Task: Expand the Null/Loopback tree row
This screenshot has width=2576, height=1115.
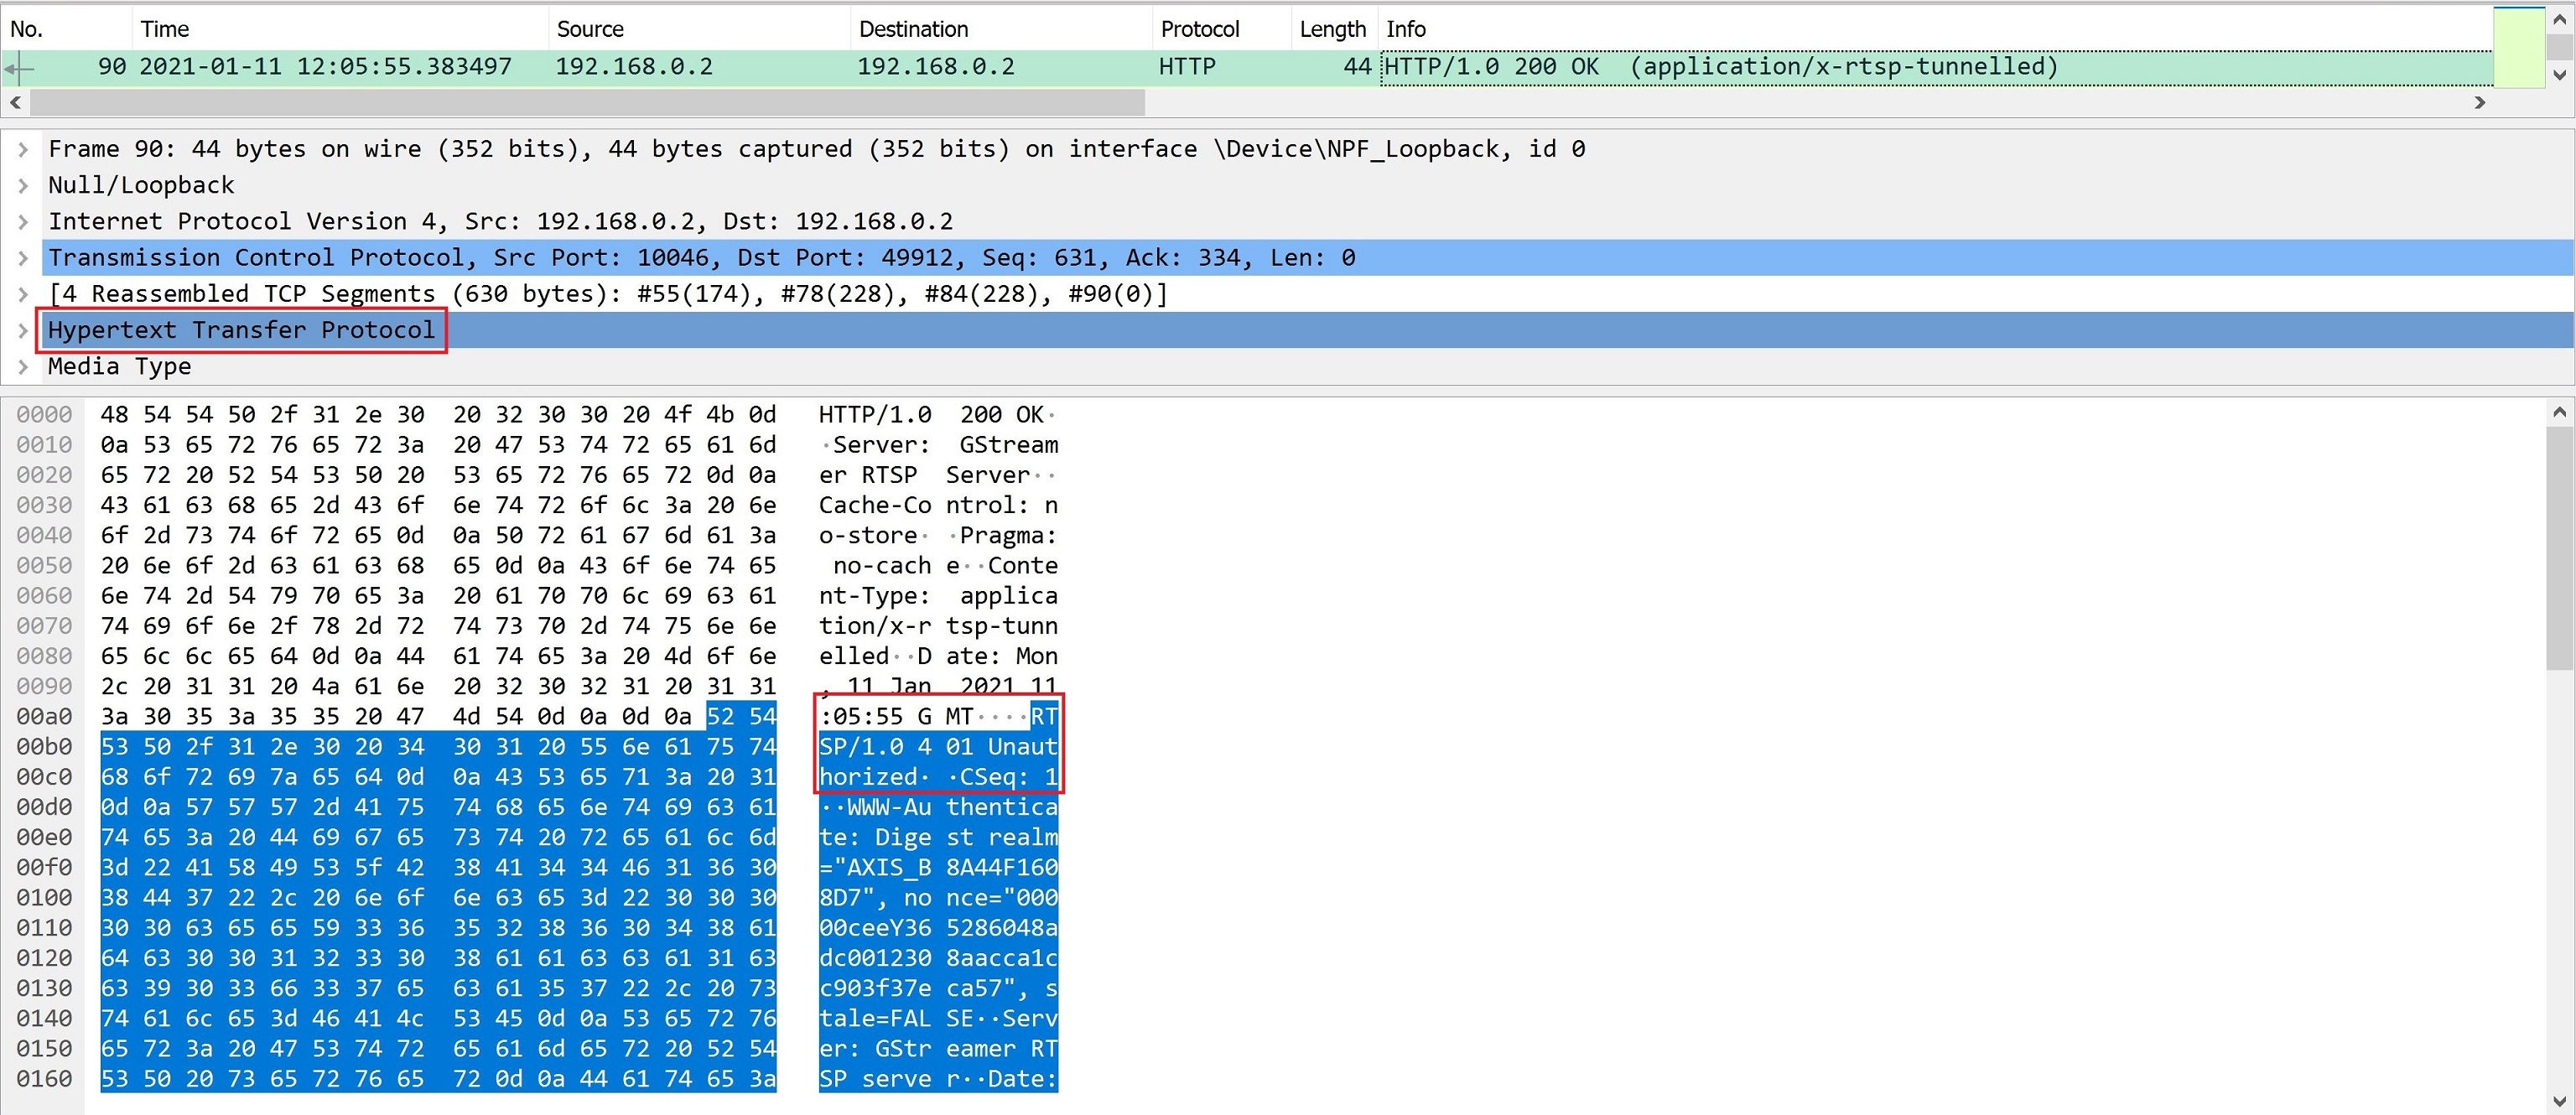Action: point(23,186)
